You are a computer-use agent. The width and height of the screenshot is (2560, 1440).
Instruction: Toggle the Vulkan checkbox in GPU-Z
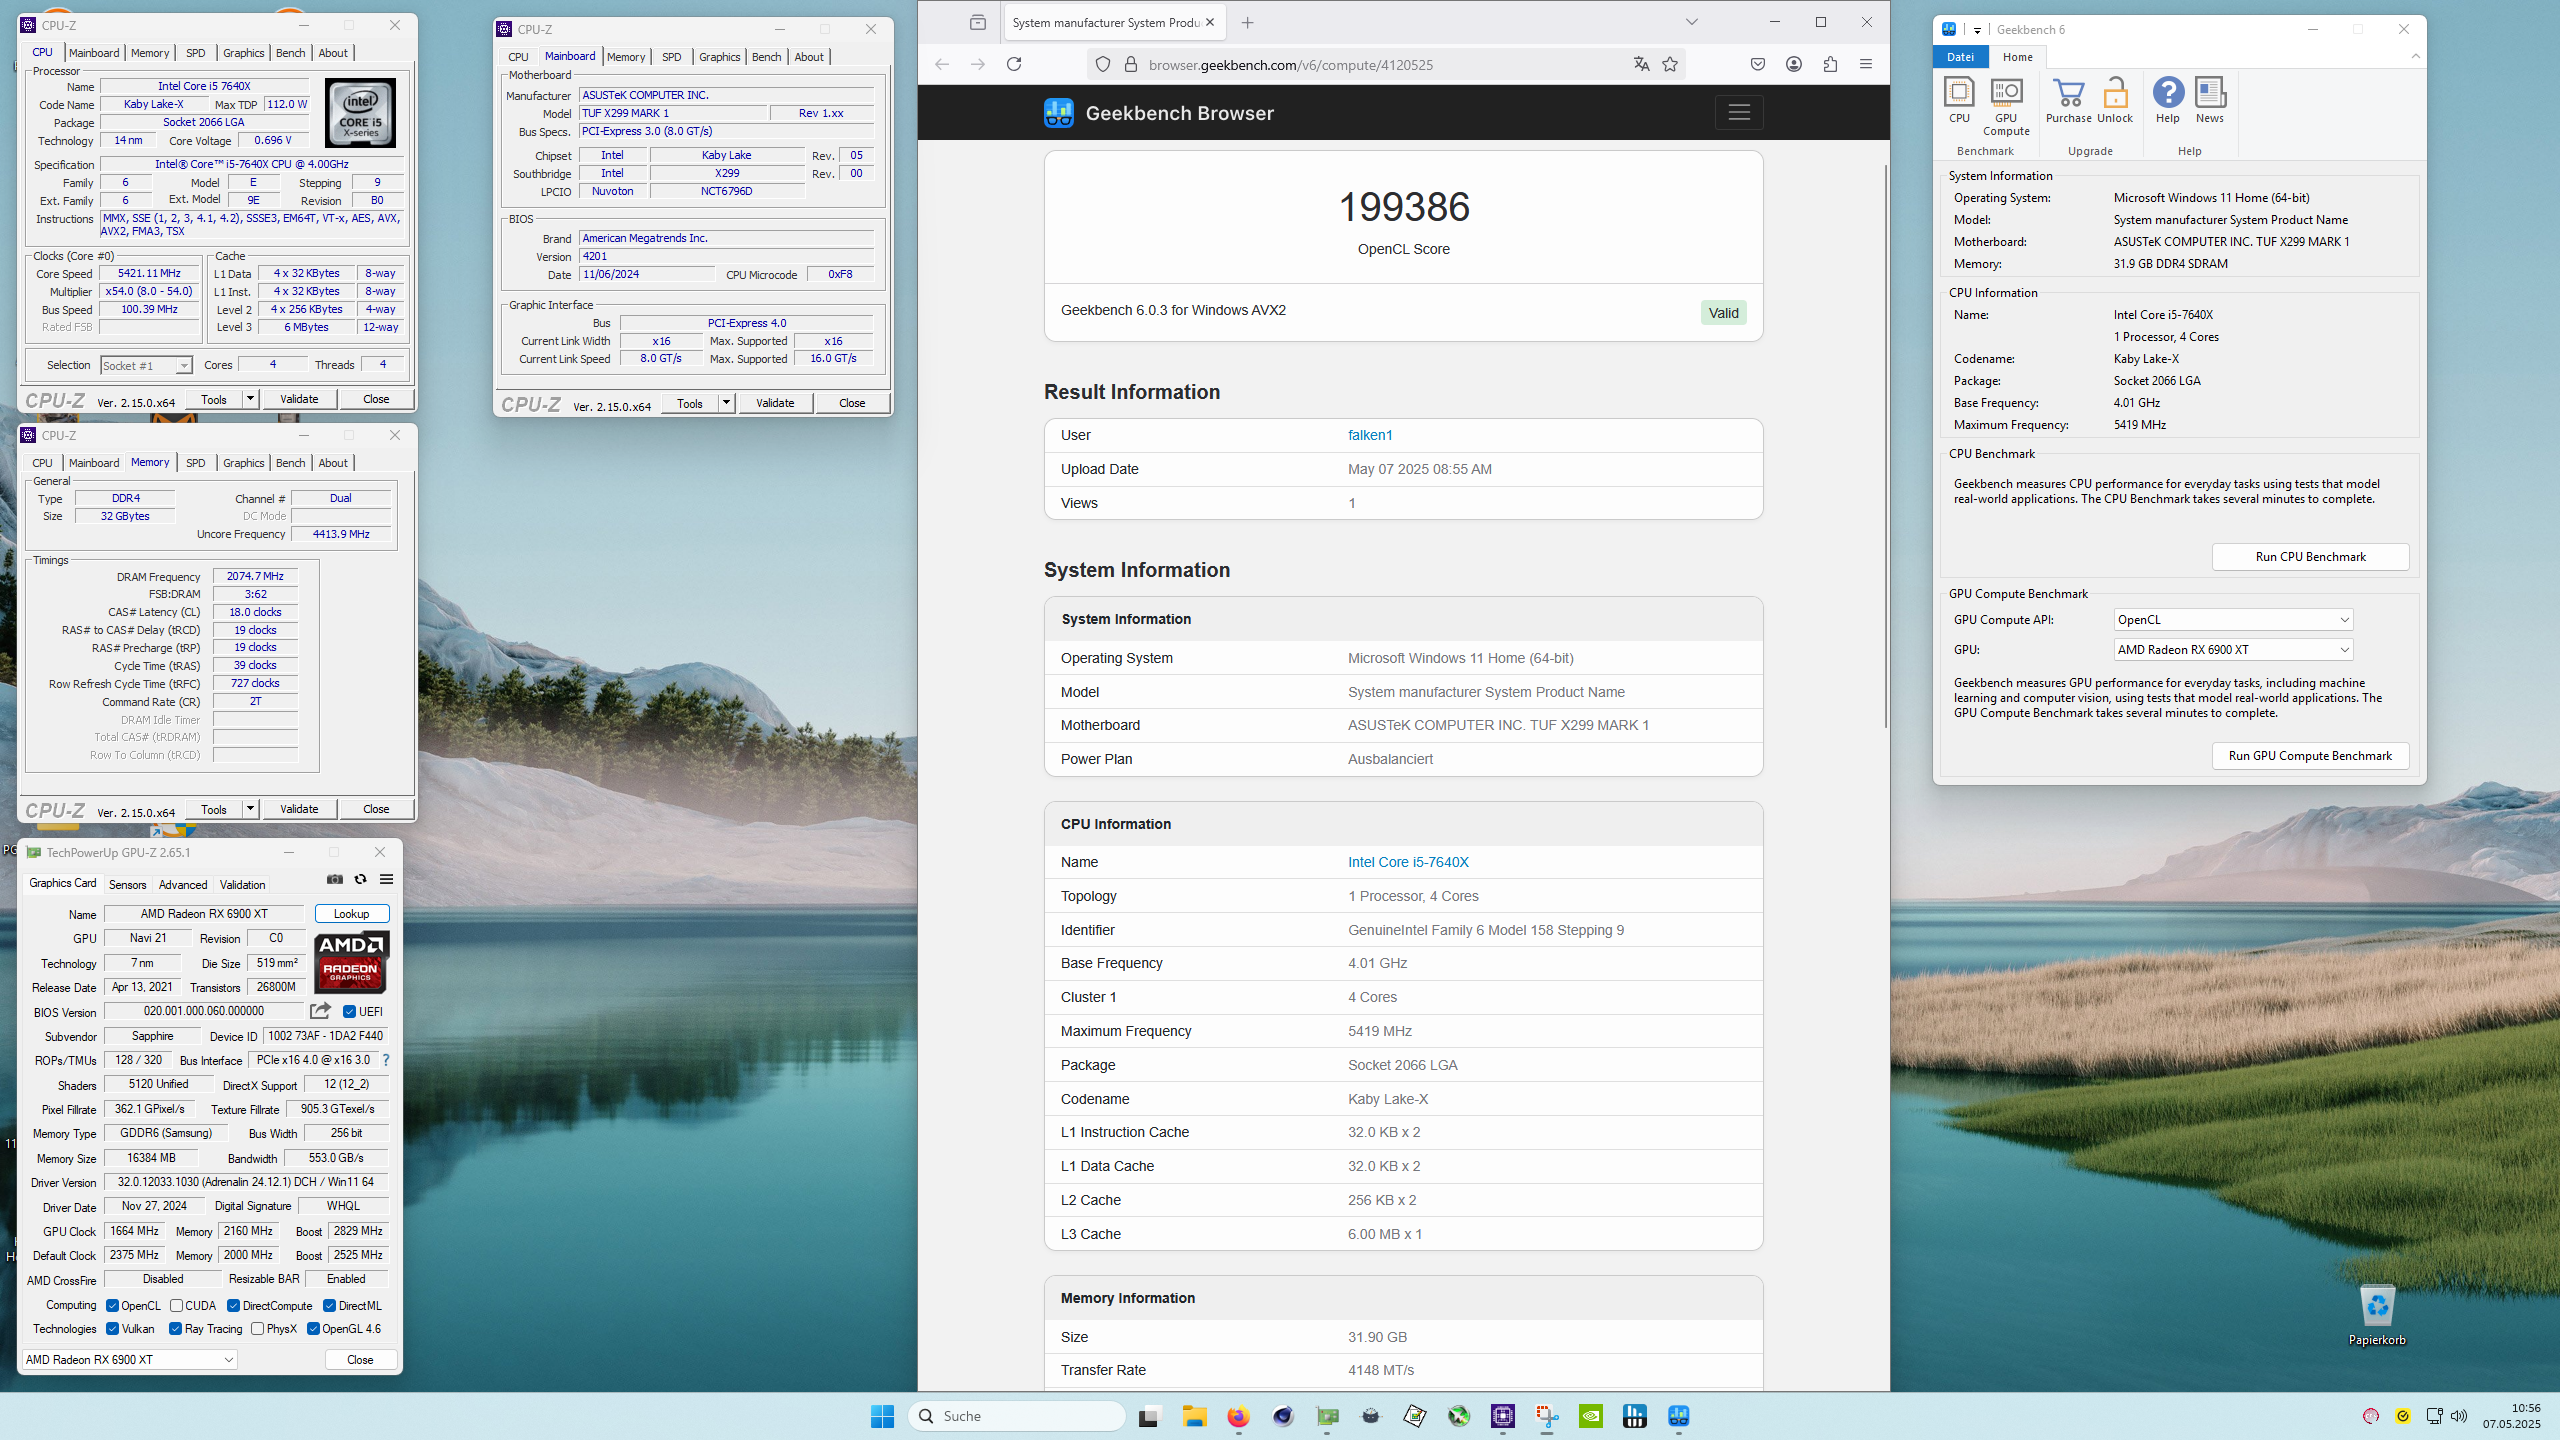point(112,1329)
